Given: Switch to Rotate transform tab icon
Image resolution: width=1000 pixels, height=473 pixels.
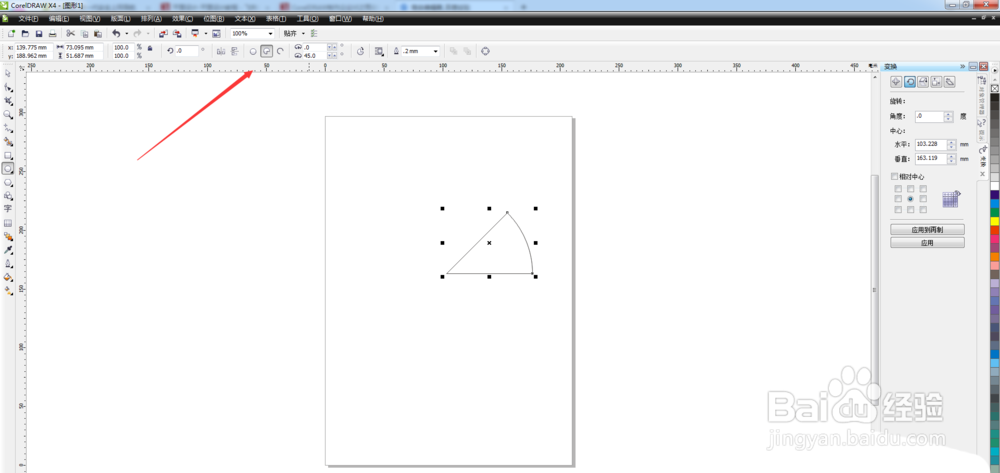Looking at the screenshot, I should (x=910, y=82).
